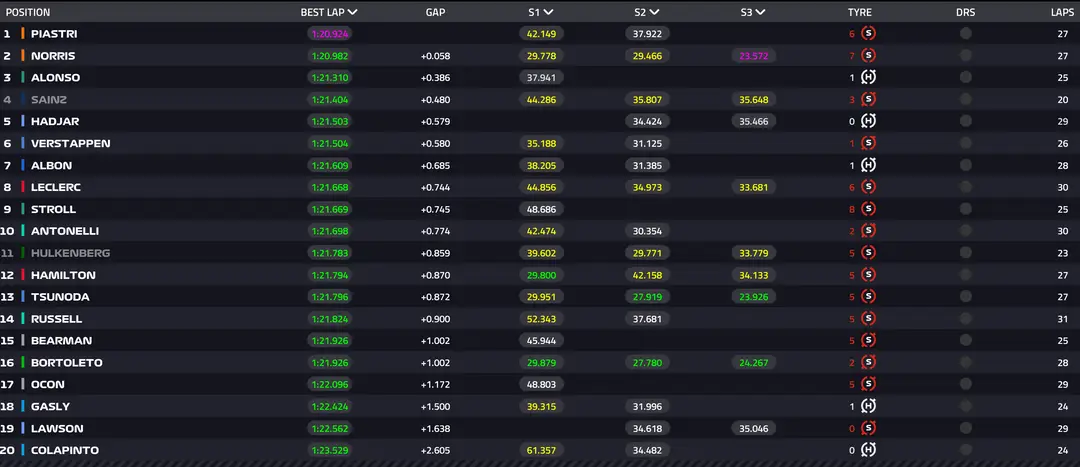The image size is (1080, 467).
Task: Click the LAPS column header
Action: click(1063, 12)
